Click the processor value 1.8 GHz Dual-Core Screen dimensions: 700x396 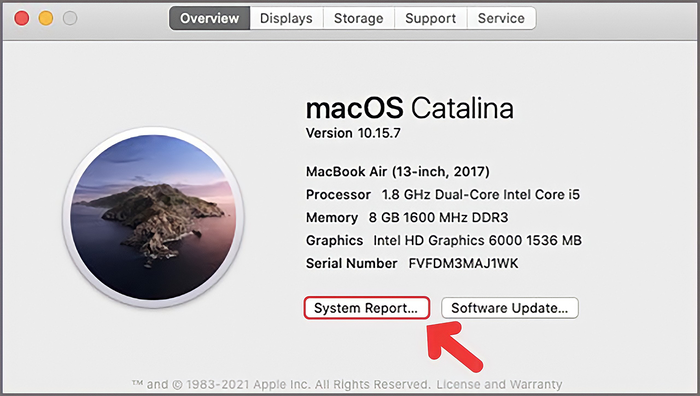(480, 195)
